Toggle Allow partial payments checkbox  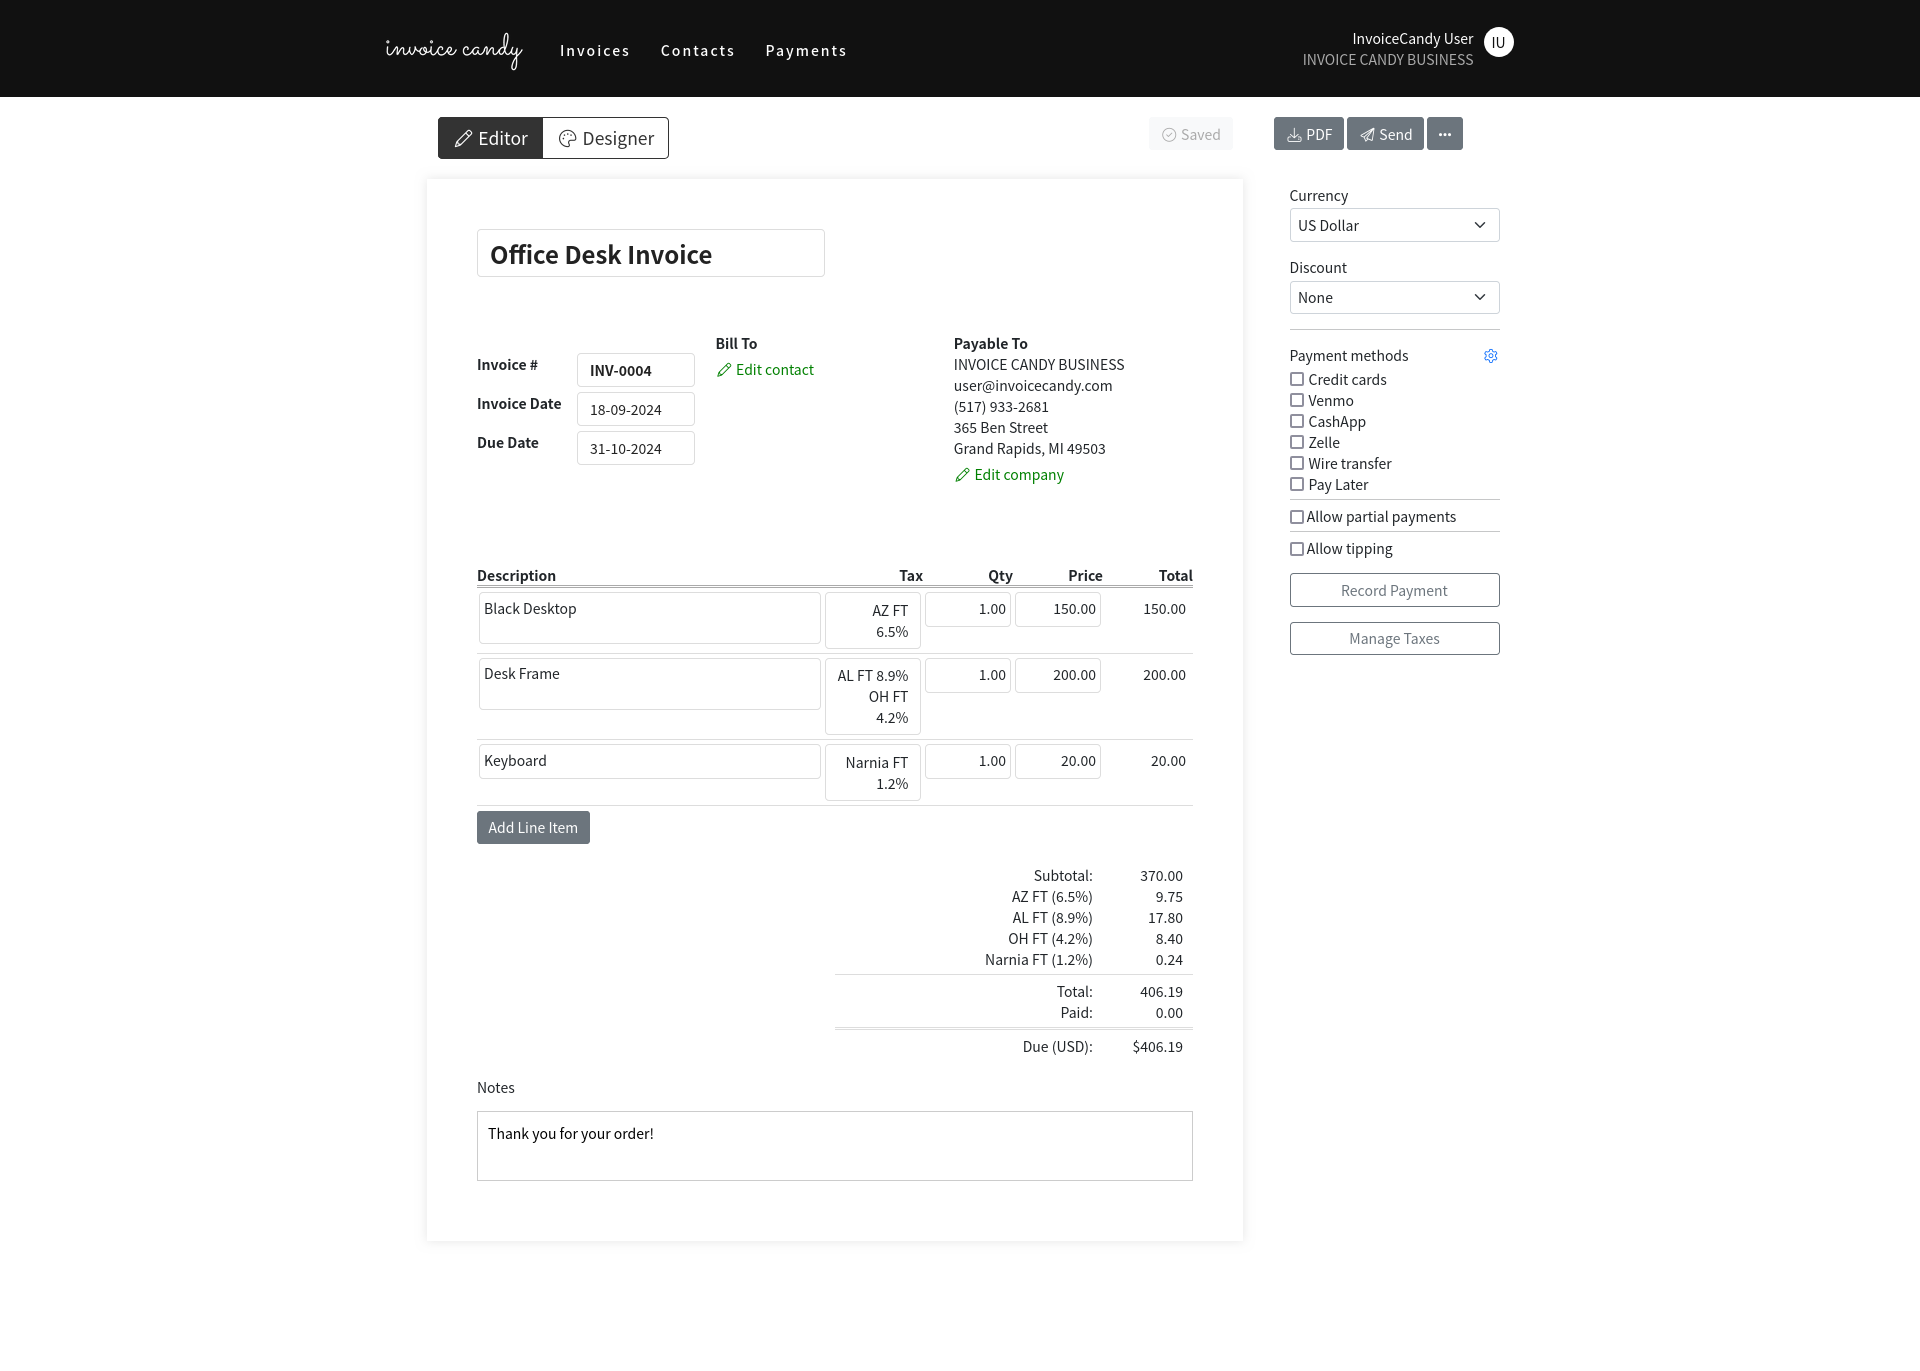click(x=1297, y=517)
